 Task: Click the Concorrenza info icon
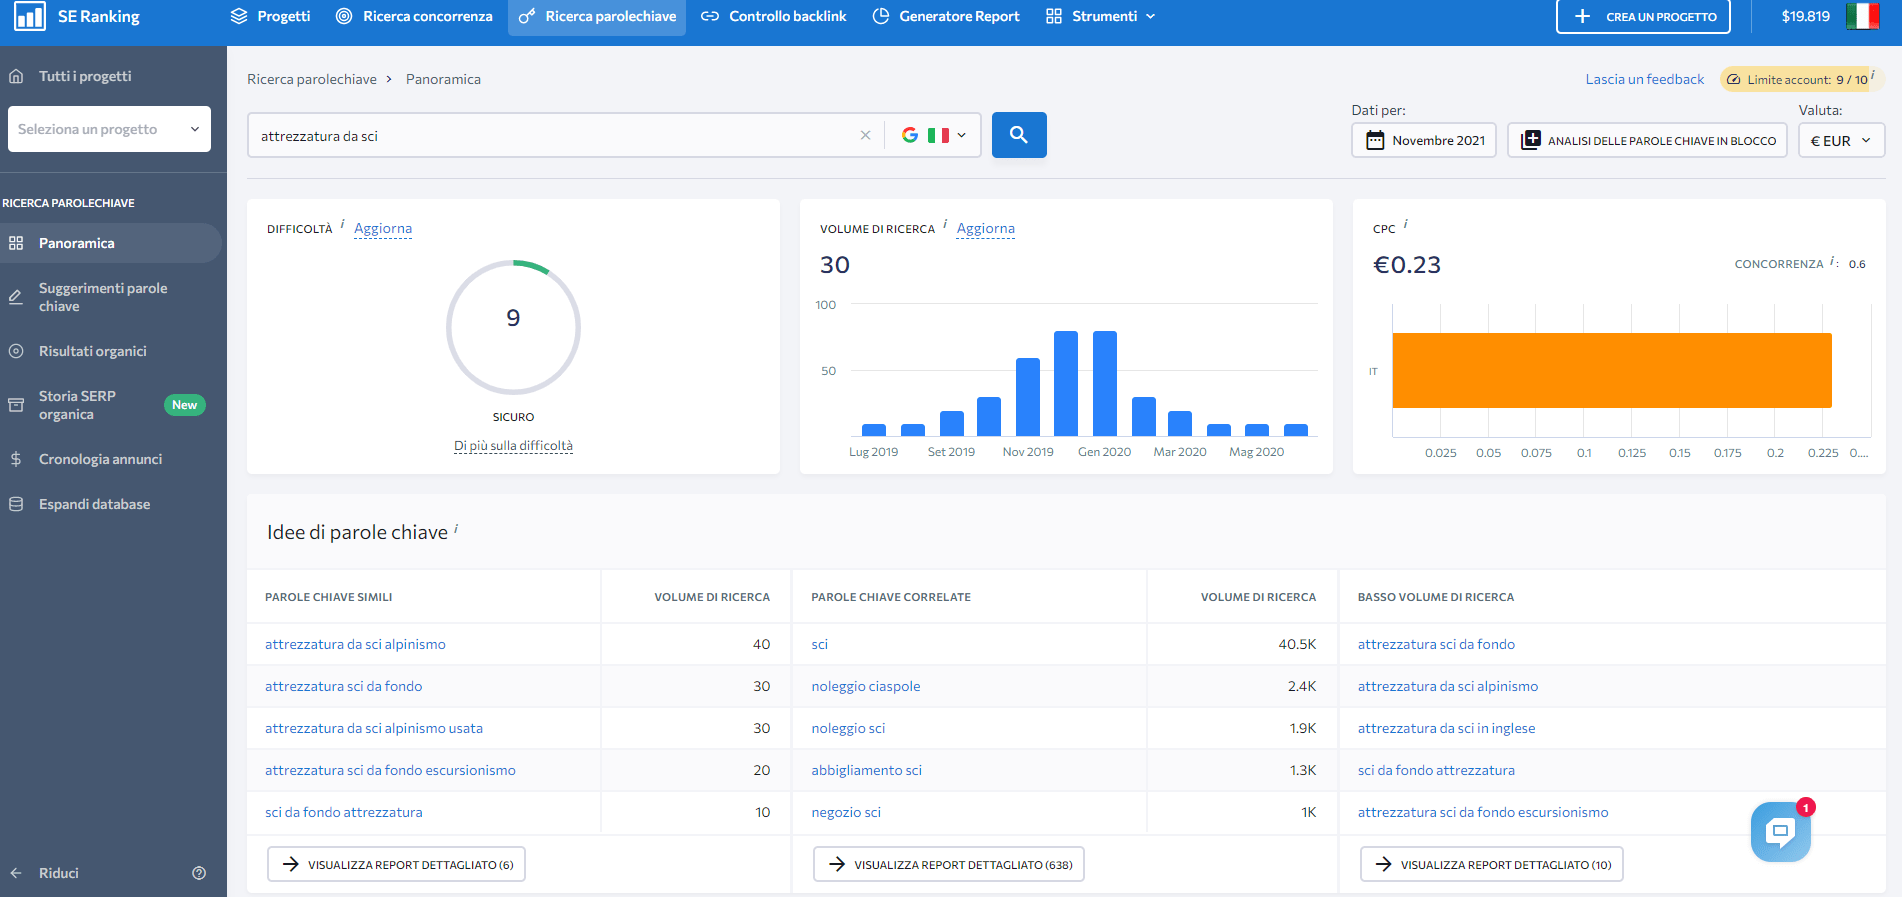tap(1832, 262)
